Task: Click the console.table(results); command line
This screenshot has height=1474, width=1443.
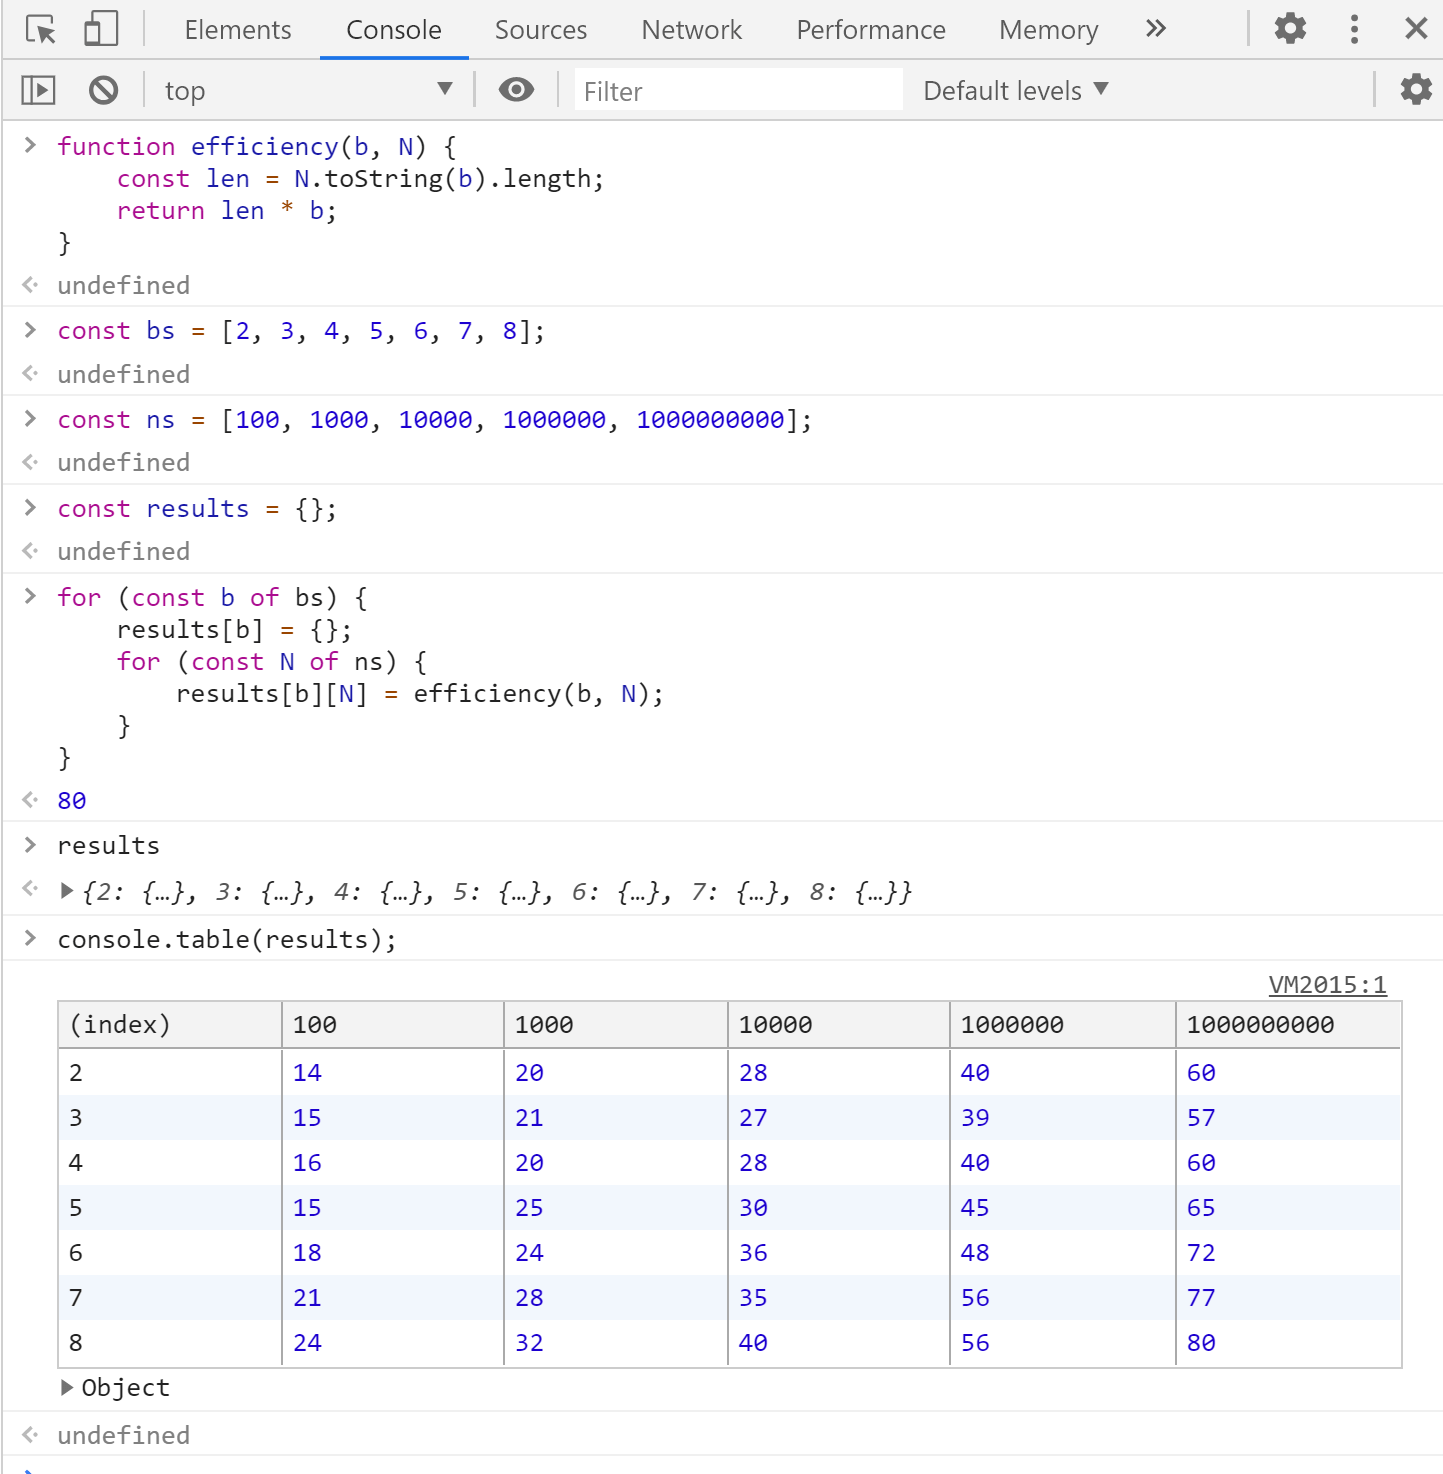Action: point(227,939)
